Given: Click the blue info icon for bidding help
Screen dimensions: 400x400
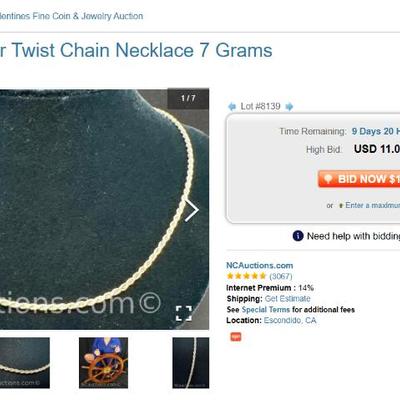Looking at the screenshot, I should (298, 236).
